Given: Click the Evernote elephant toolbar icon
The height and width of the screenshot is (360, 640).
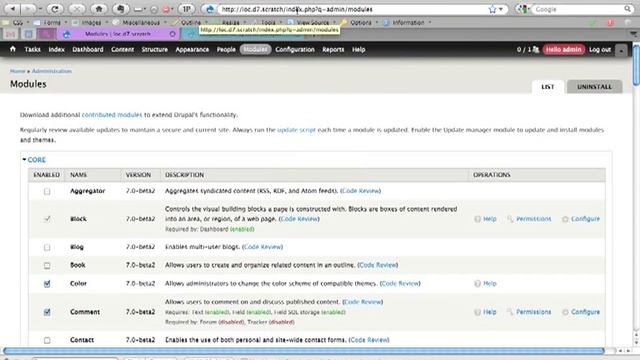Looking at the screenshot, I should (121, 9).
